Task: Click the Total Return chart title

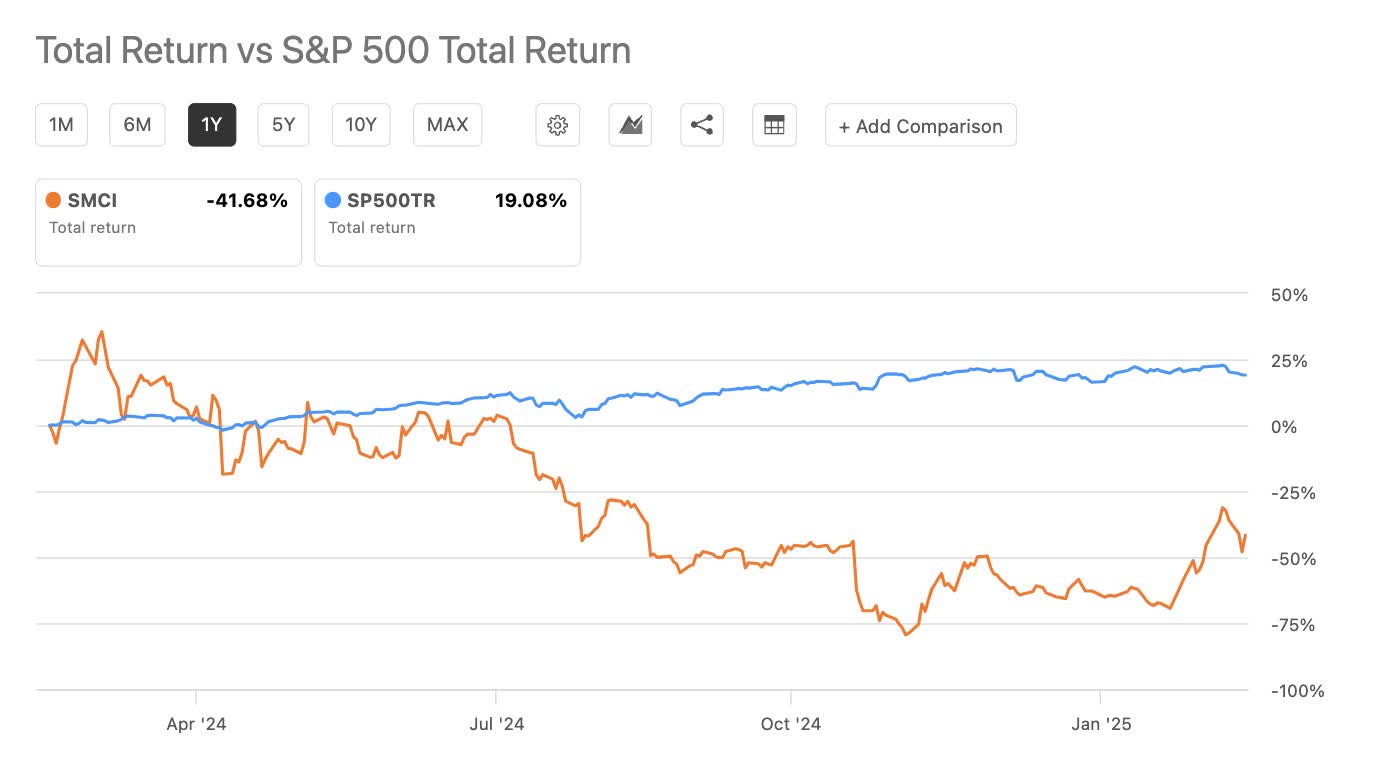Action: [333, 50]
